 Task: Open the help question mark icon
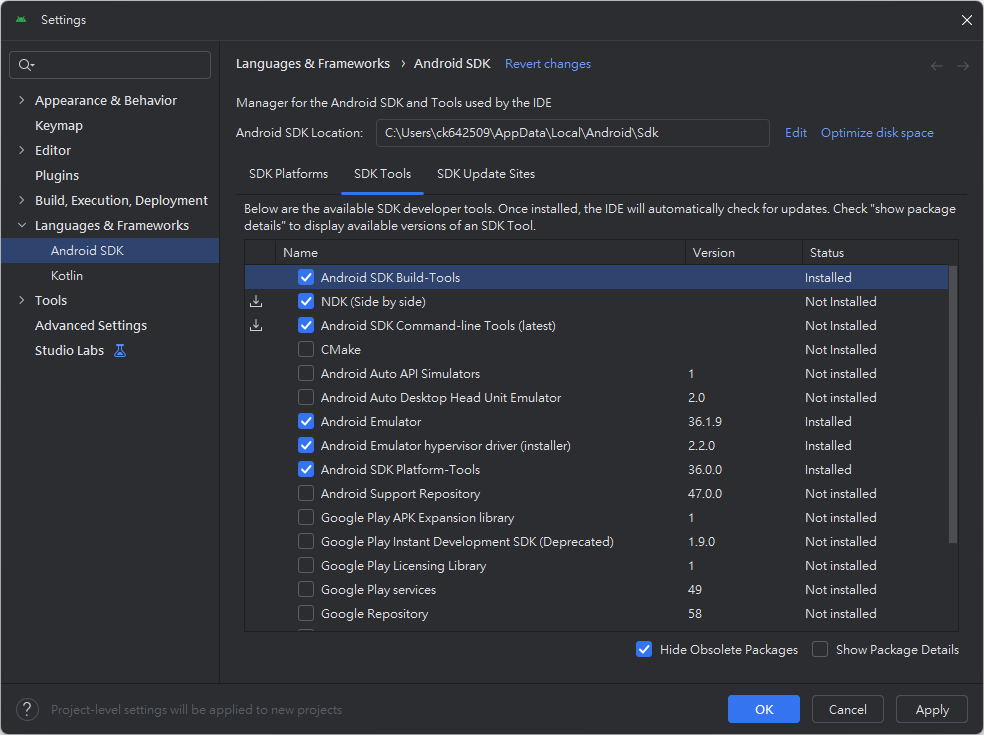[x=27, y=709]
